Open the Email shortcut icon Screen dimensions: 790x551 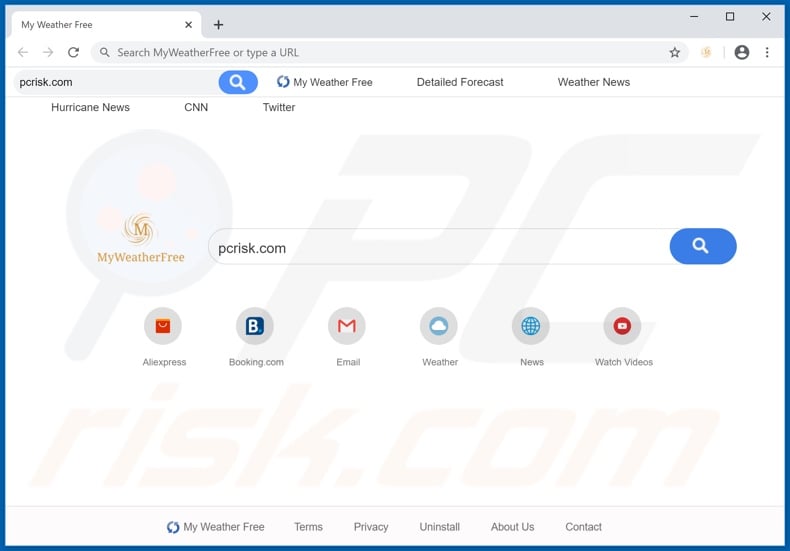[347, 326]
